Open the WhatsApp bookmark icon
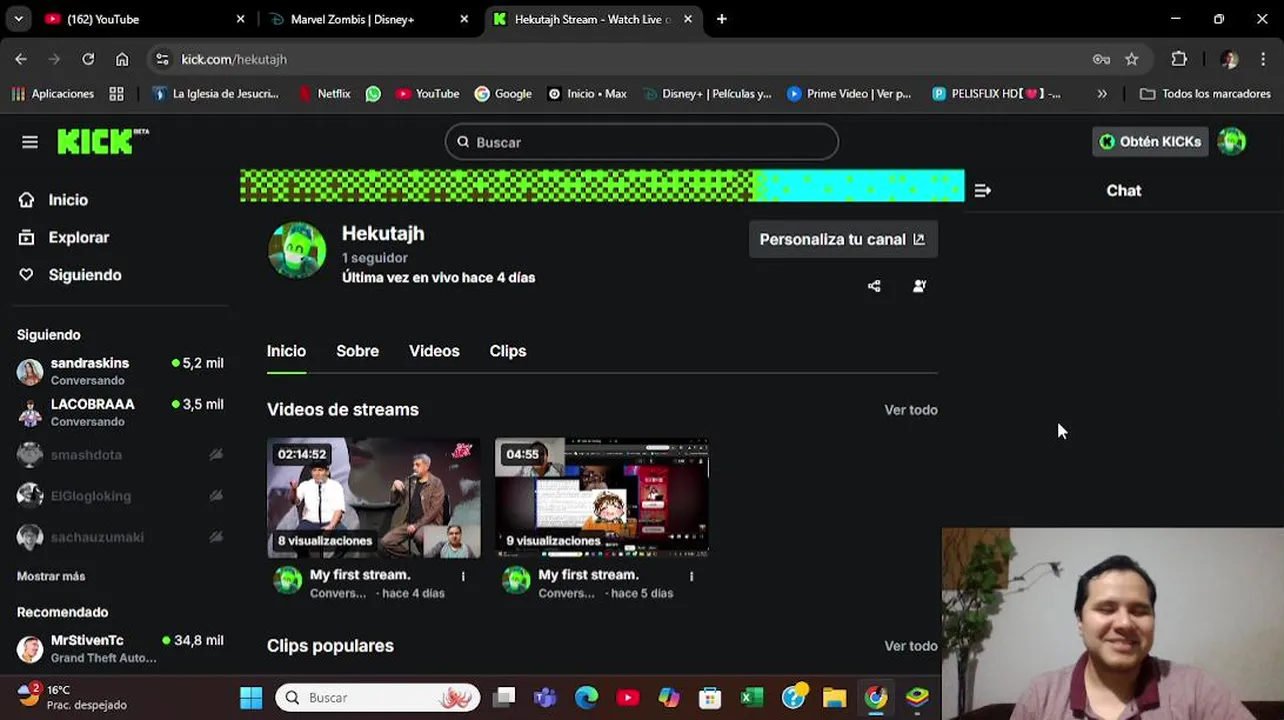Screen dimensions: 1284x720 (373, 94)
